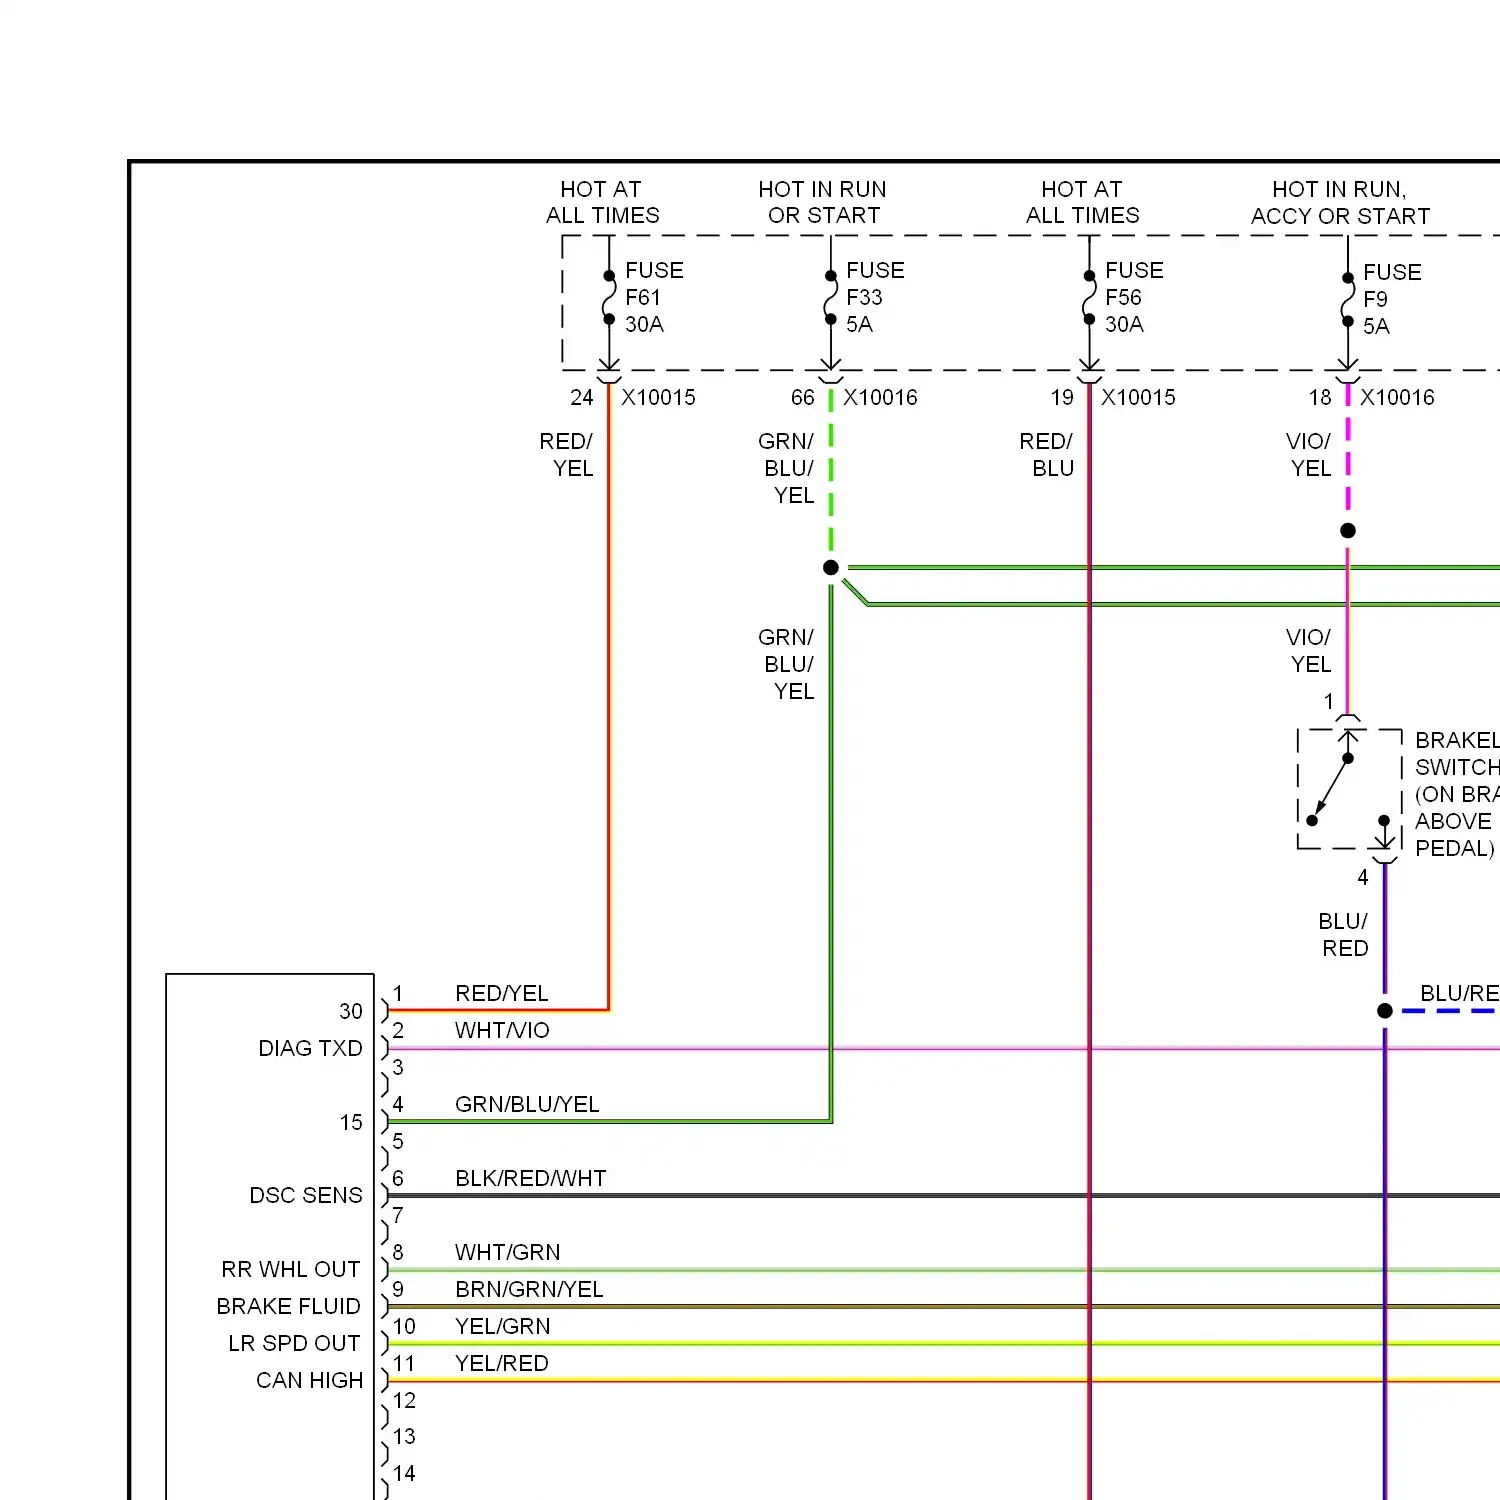Click the RR WHL OUT module label

click(291, 1269)
